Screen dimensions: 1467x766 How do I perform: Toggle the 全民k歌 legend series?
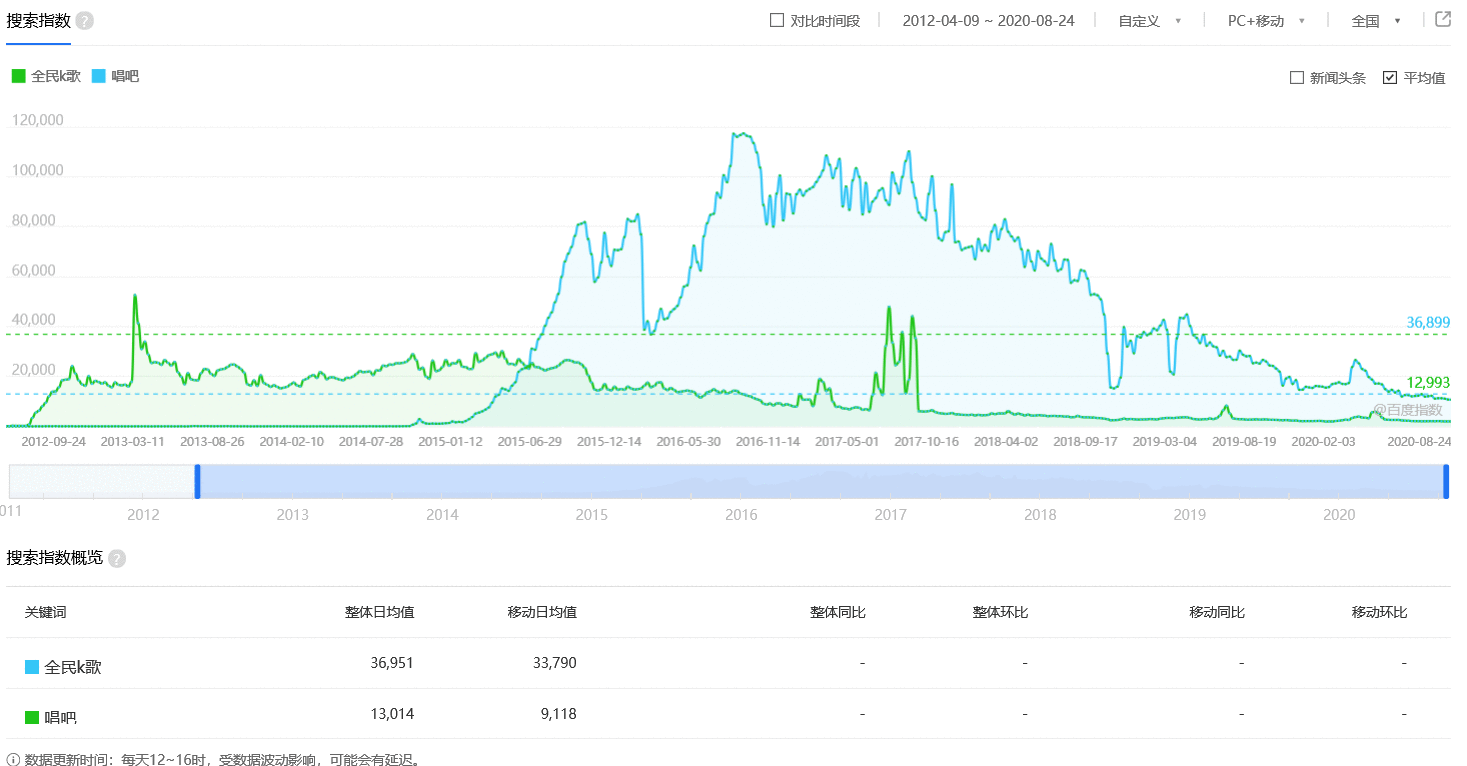46,76
